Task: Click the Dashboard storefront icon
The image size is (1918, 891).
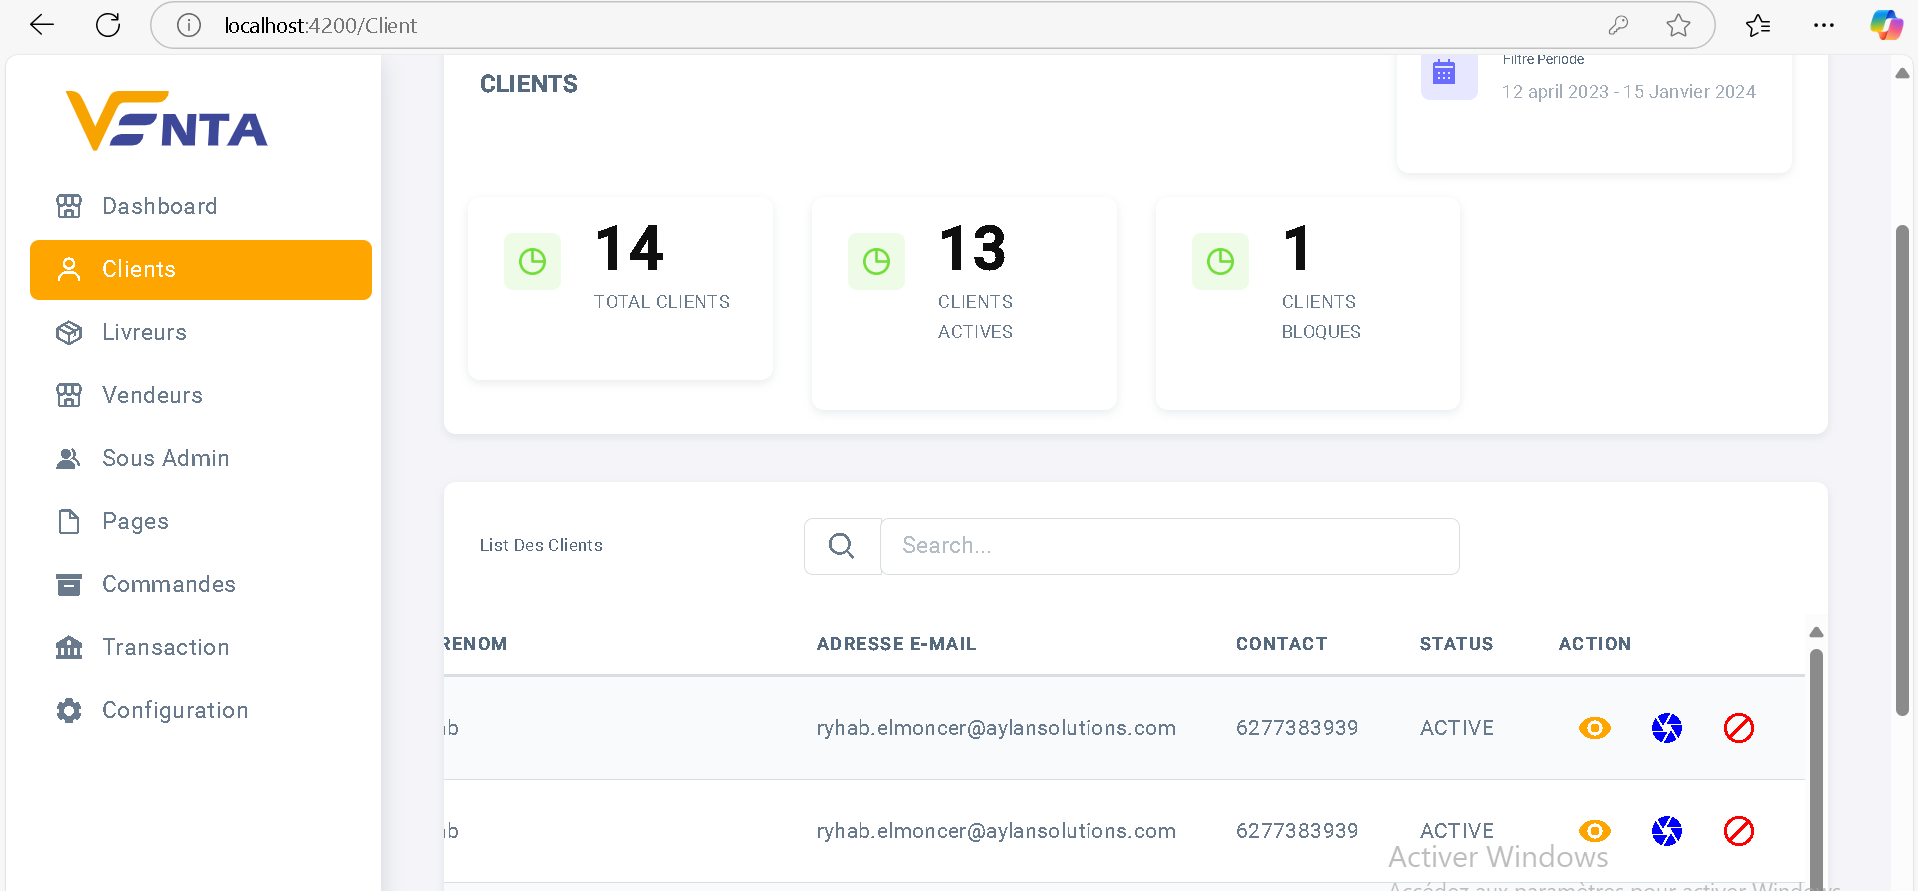Action: pos(69,206)
